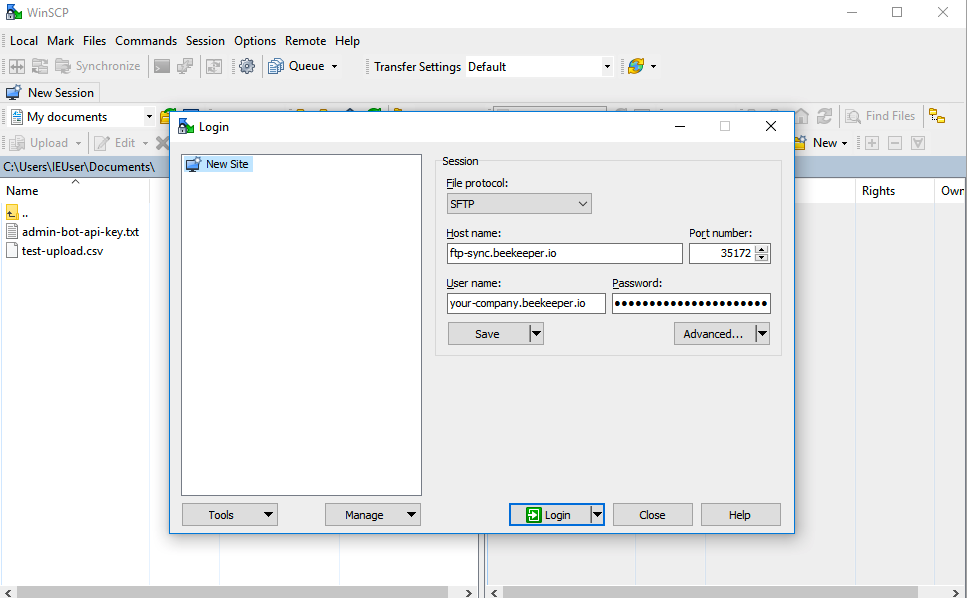Click the WinSCP application icon in the title bar
This screenshot has height=598, width=967.
[x=12, y=11]
